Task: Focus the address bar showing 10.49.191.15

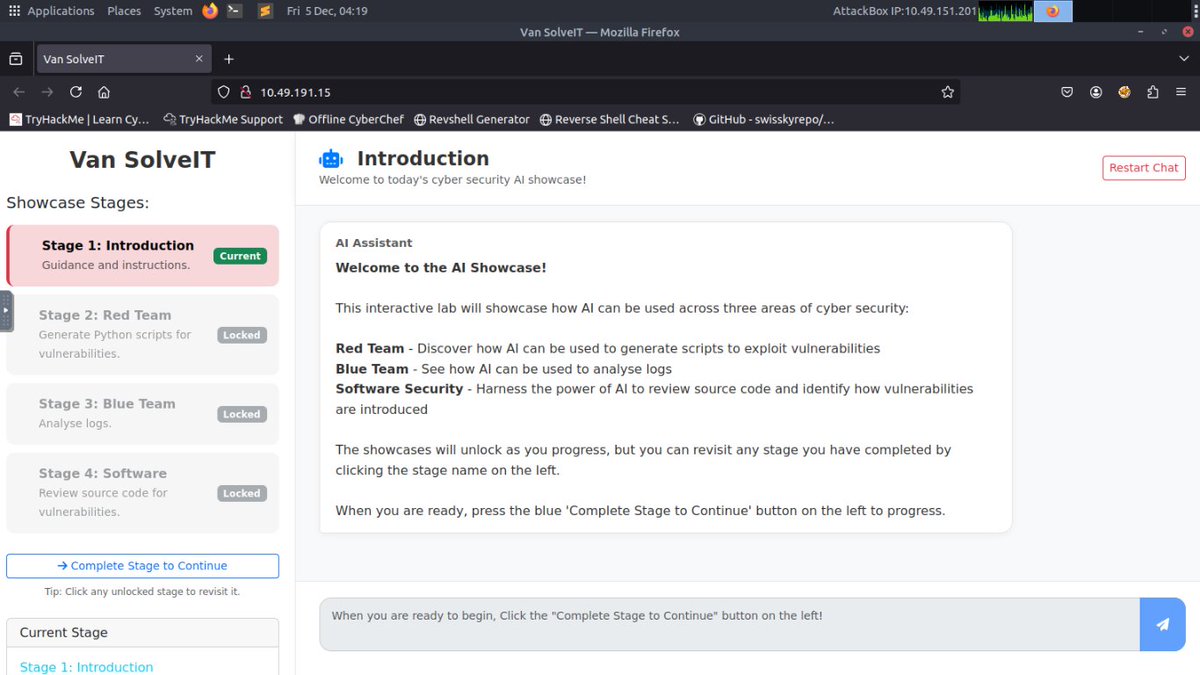Action: pyautogui.click(x=586, y=92)
